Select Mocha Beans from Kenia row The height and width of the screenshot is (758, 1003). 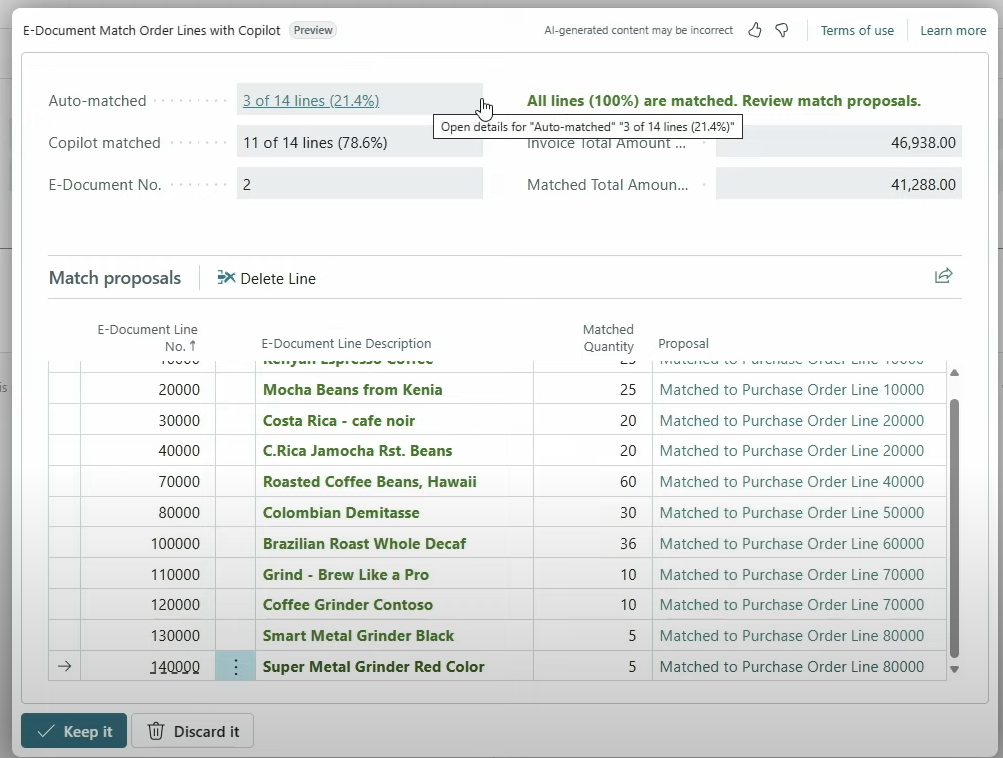click(497, 390)
